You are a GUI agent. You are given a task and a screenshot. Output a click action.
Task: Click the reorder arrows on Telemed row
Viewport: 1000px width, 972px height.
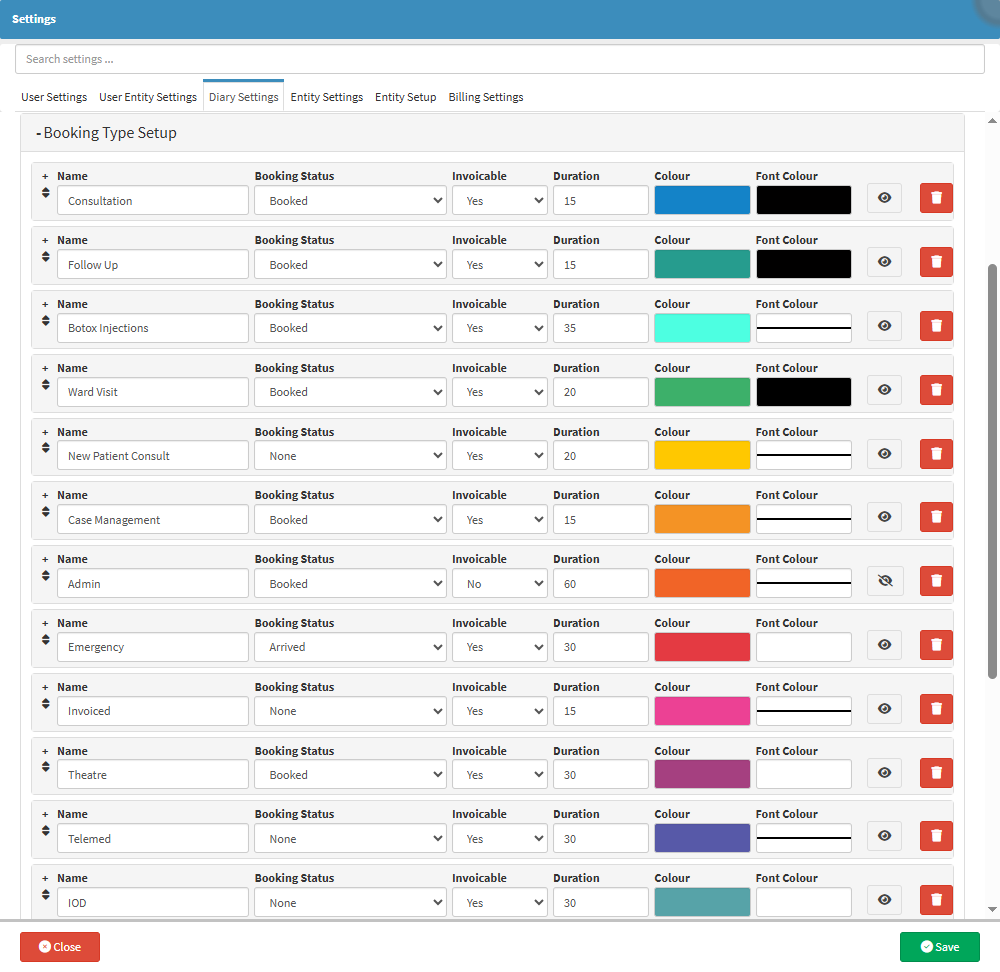tap(45, 830)
